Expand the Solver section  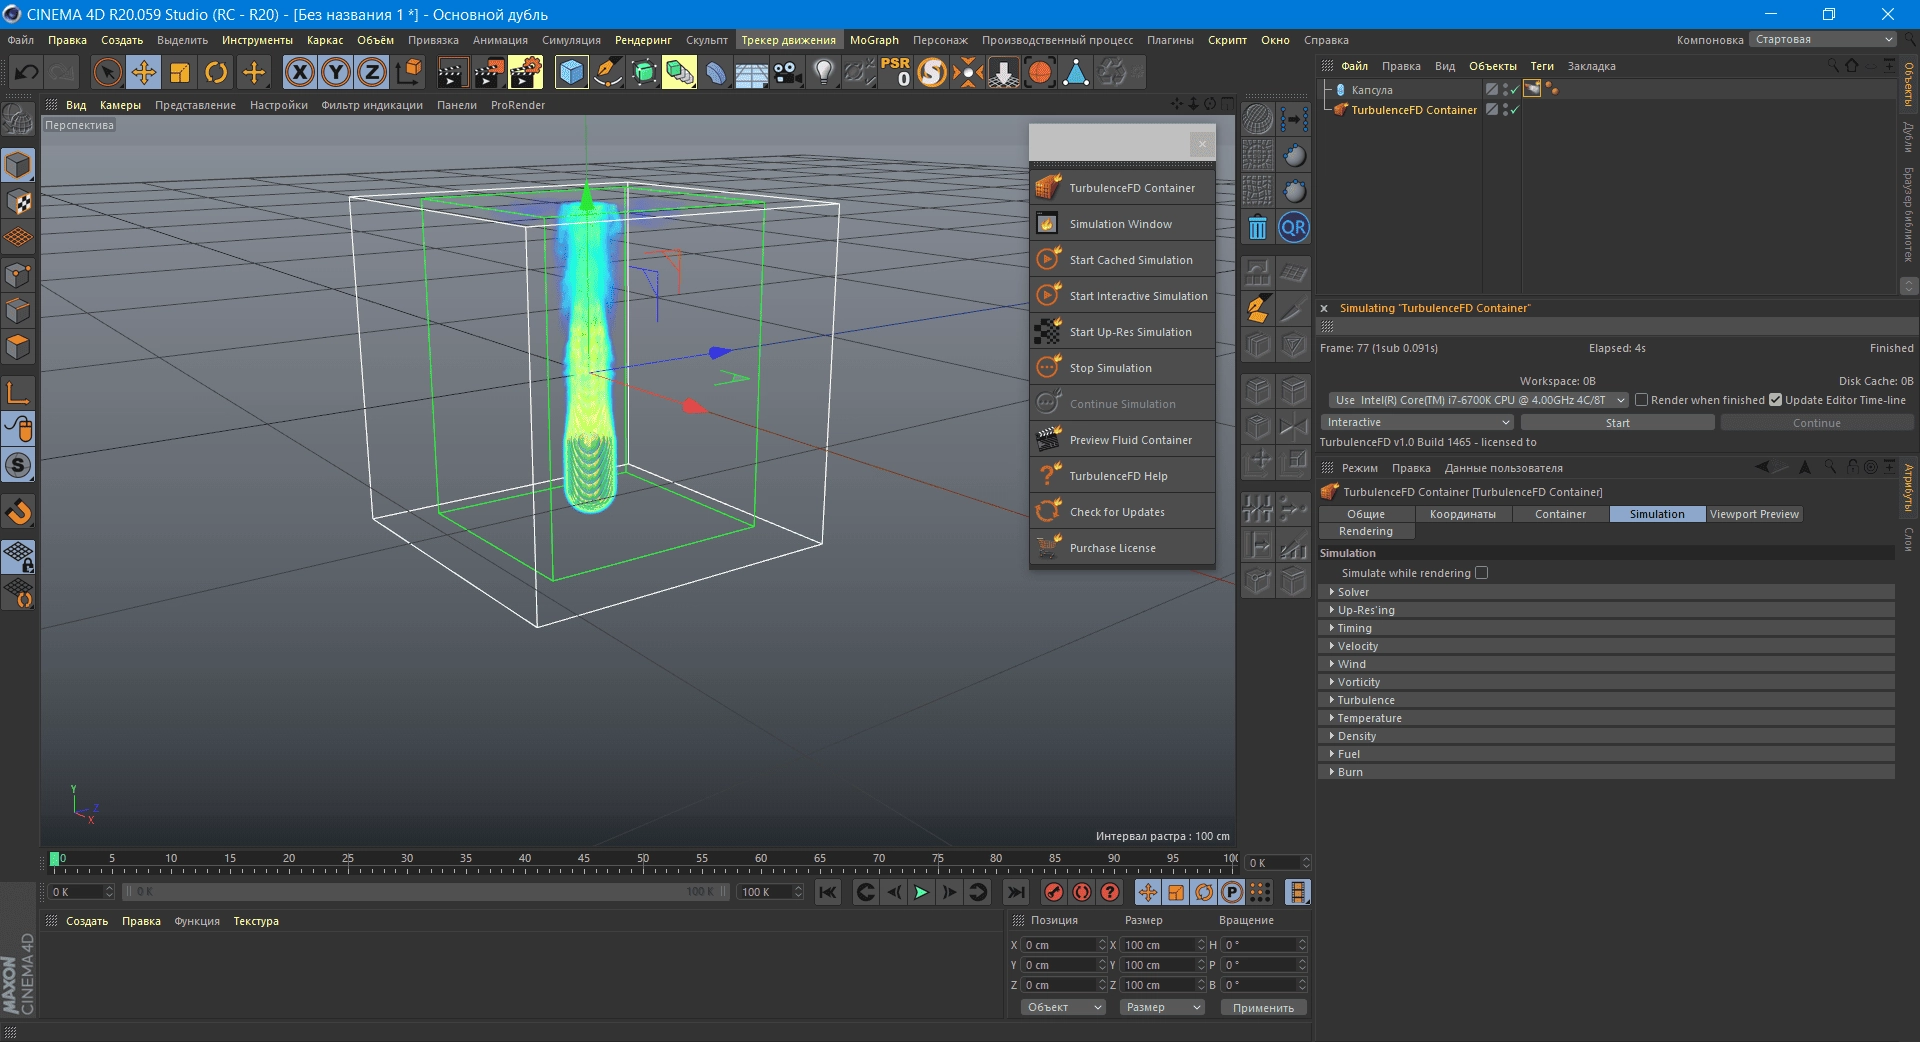pos(1606,592)
